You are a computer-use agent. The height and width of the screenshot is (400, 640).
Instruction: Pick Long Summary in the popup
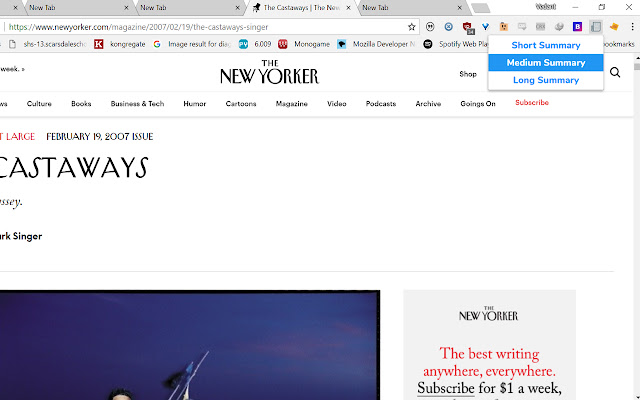pos(546,80)
